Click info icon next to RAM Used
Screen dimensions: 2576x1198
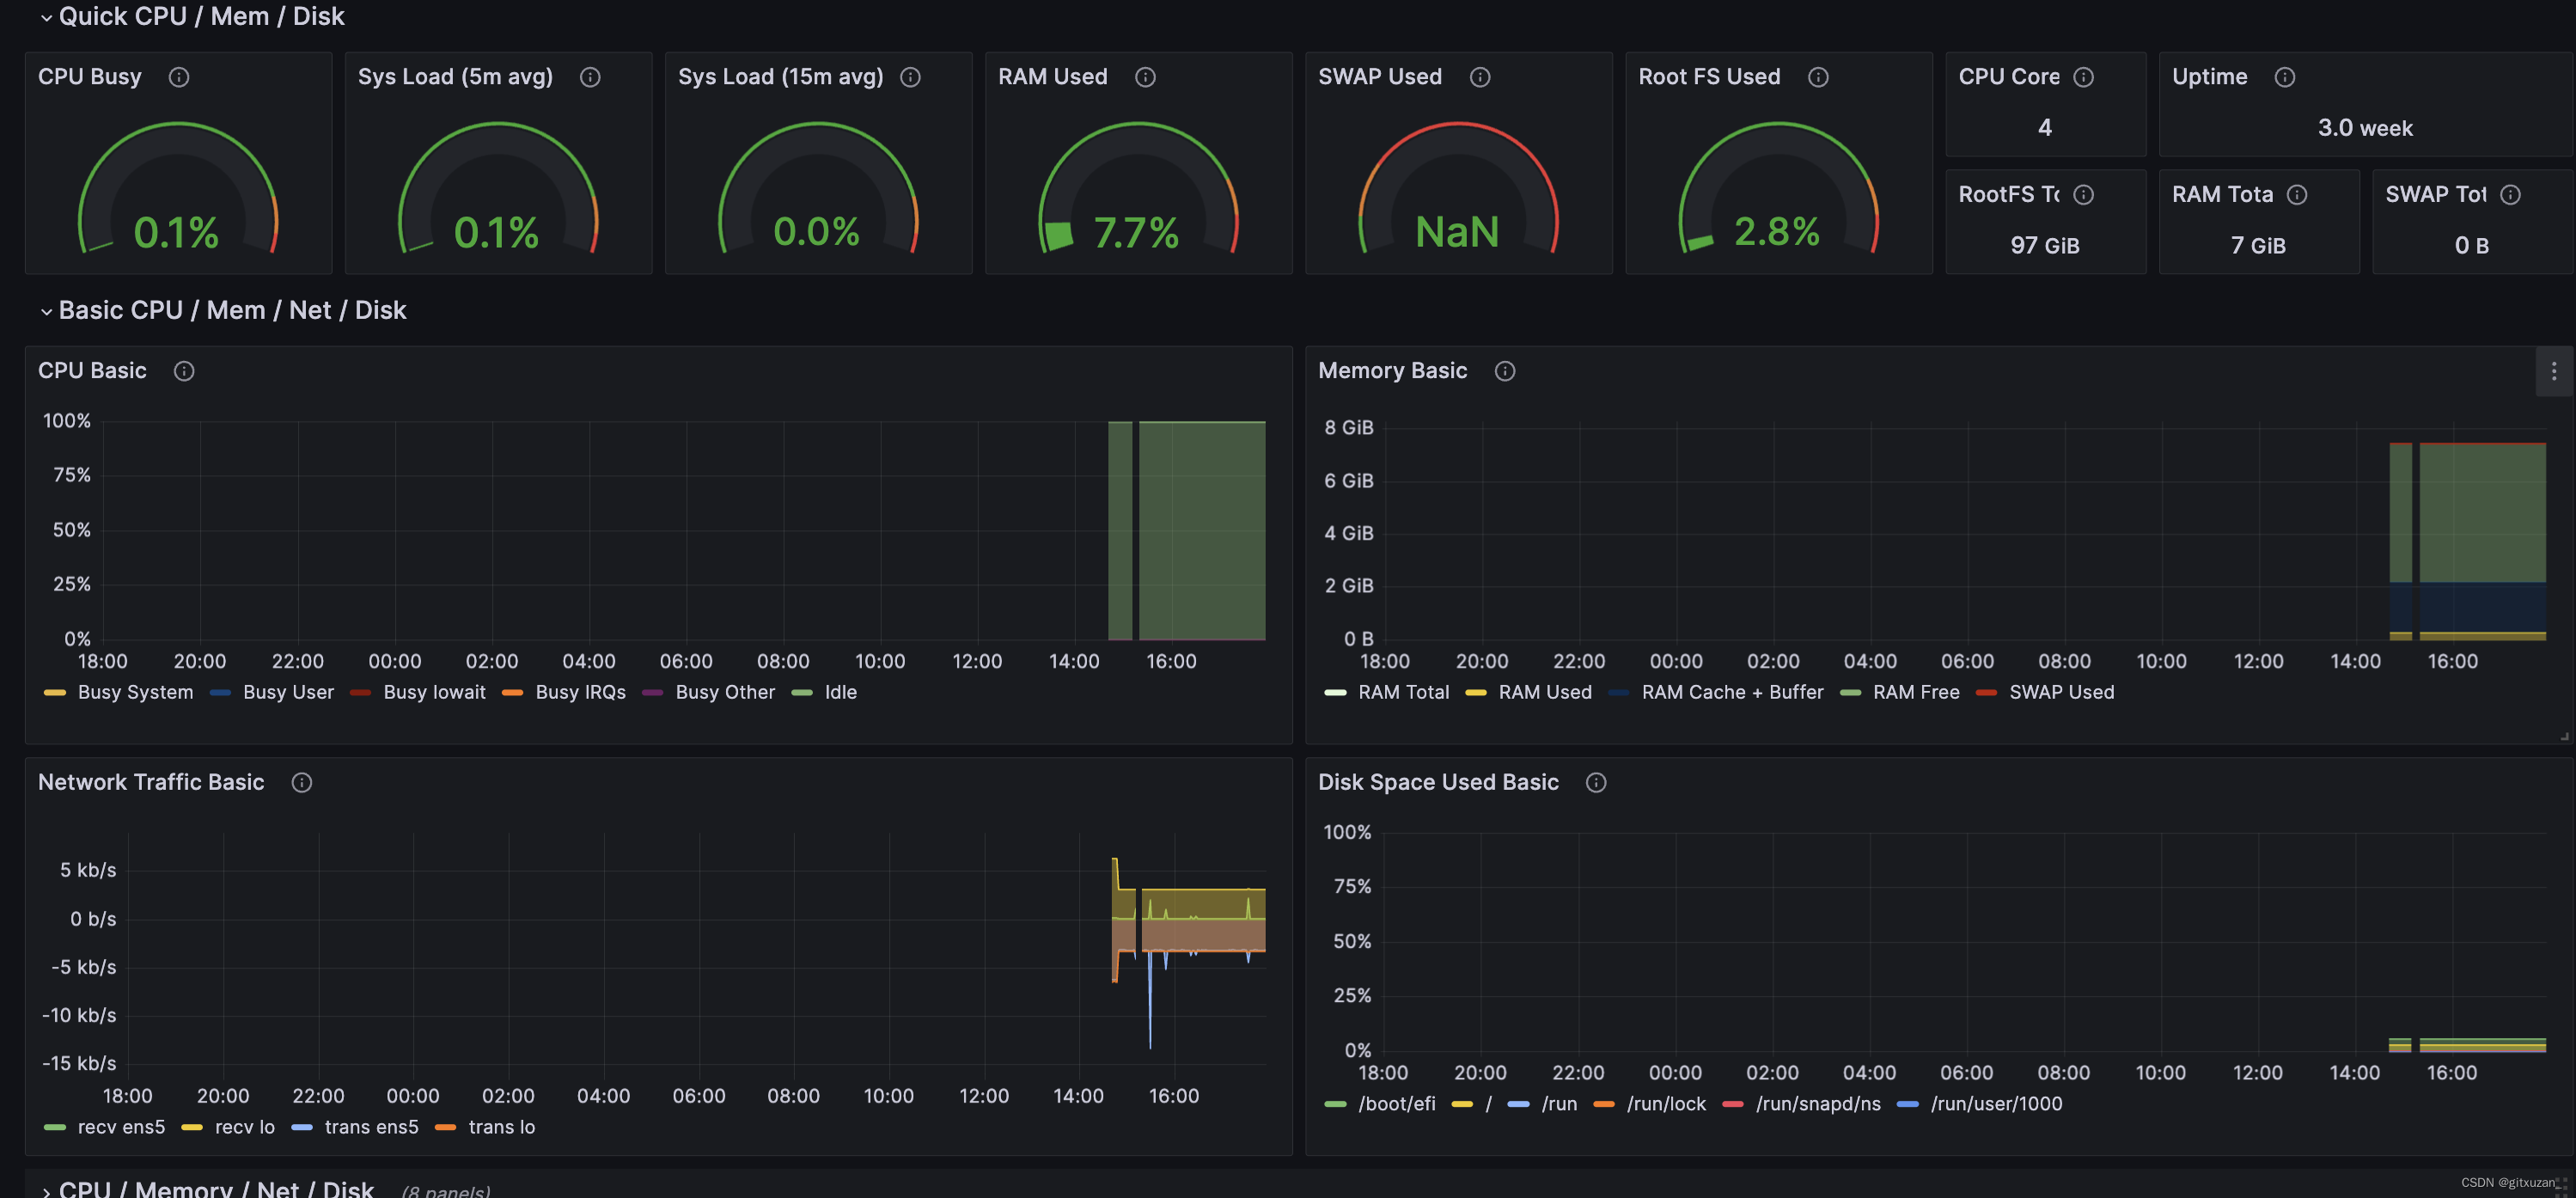(1145, 77)
